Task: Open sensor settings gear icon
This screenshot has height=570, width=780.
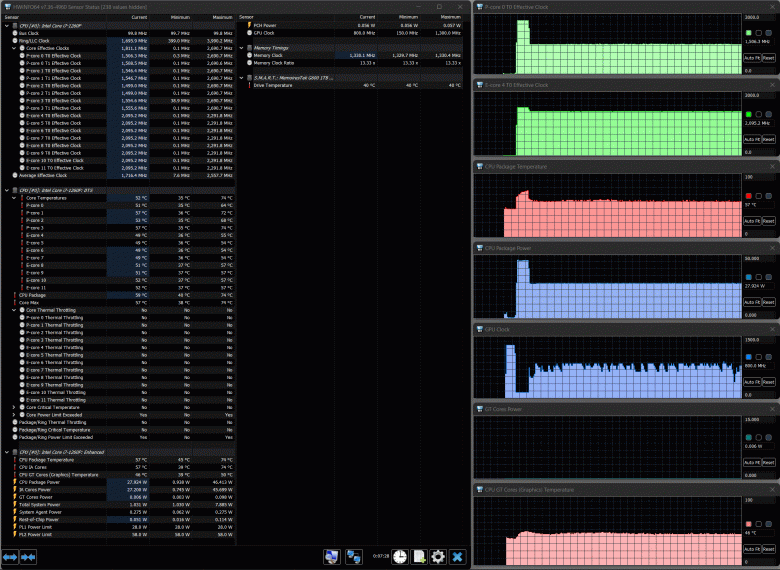Action: tap(438, 557)
